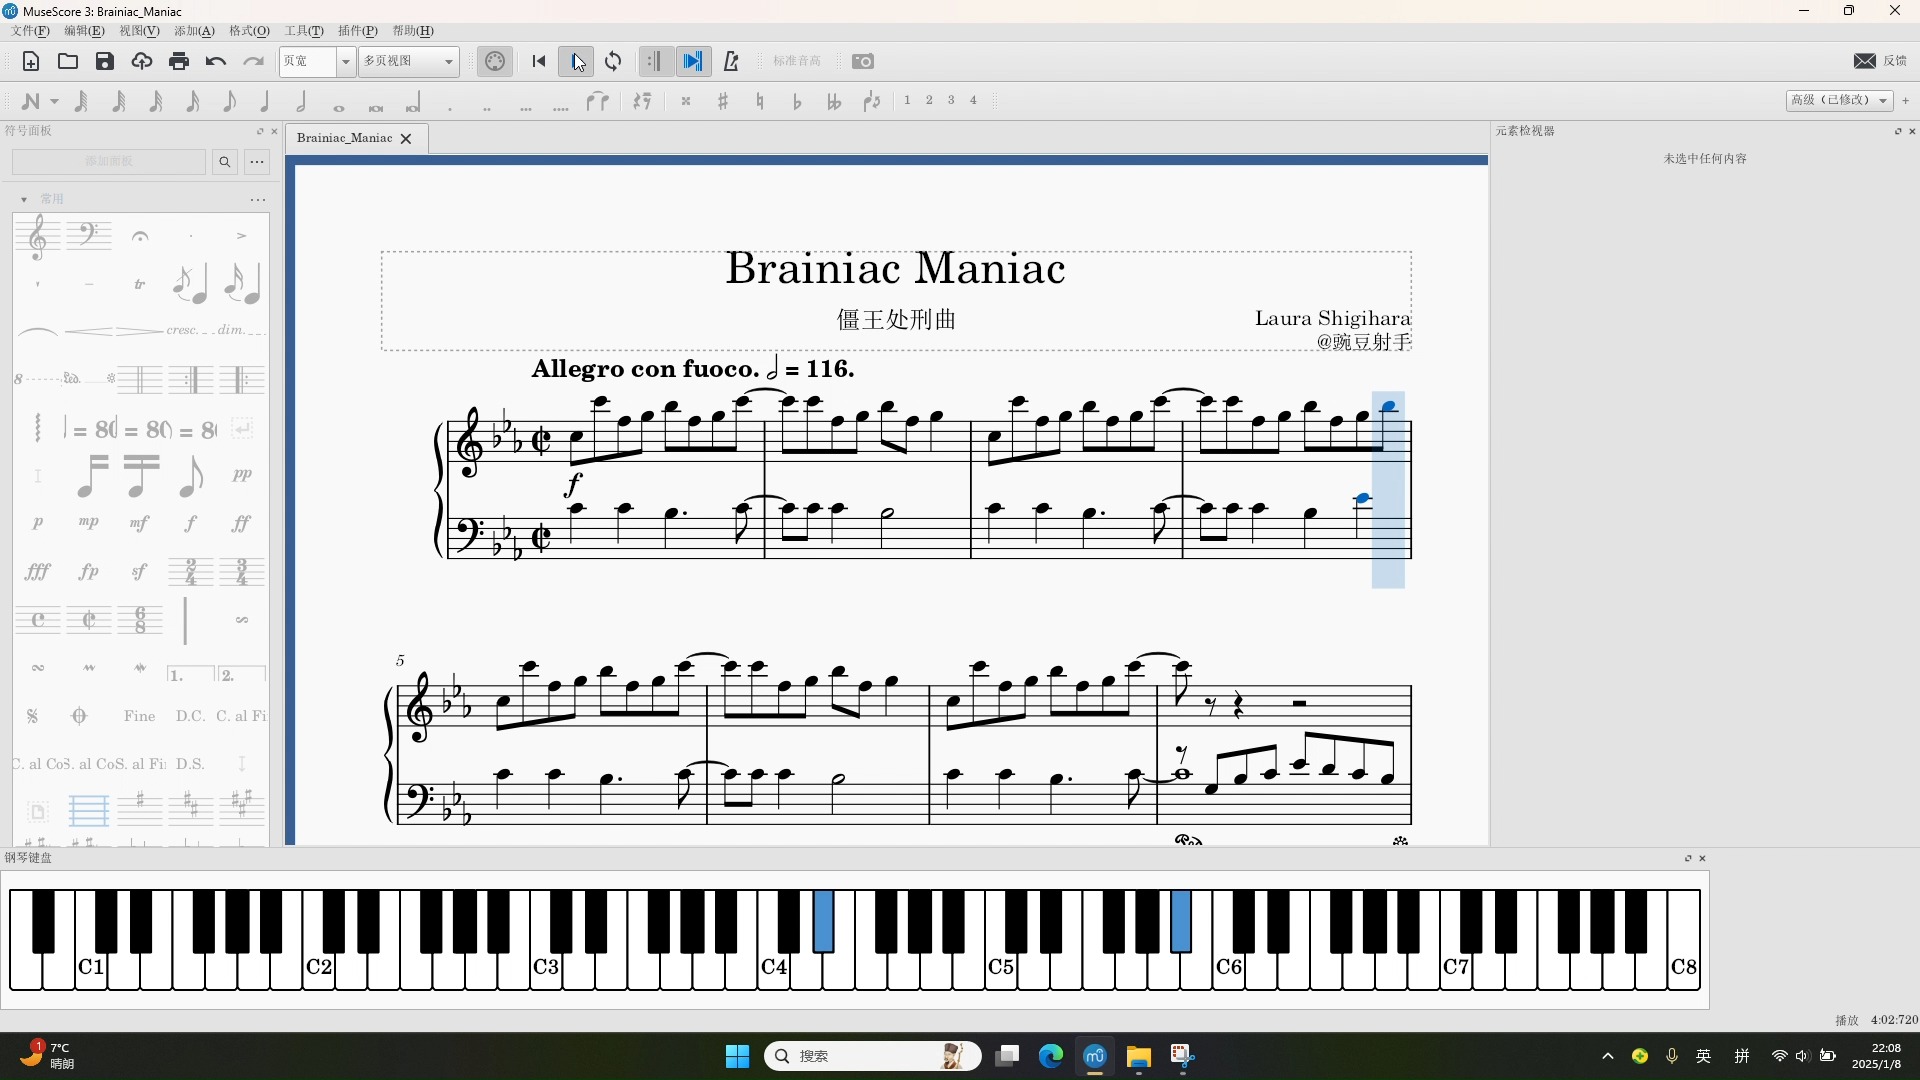Pick forte dynamic in palette
This screenshot has width=1920, height=1080.
[190, 523]
